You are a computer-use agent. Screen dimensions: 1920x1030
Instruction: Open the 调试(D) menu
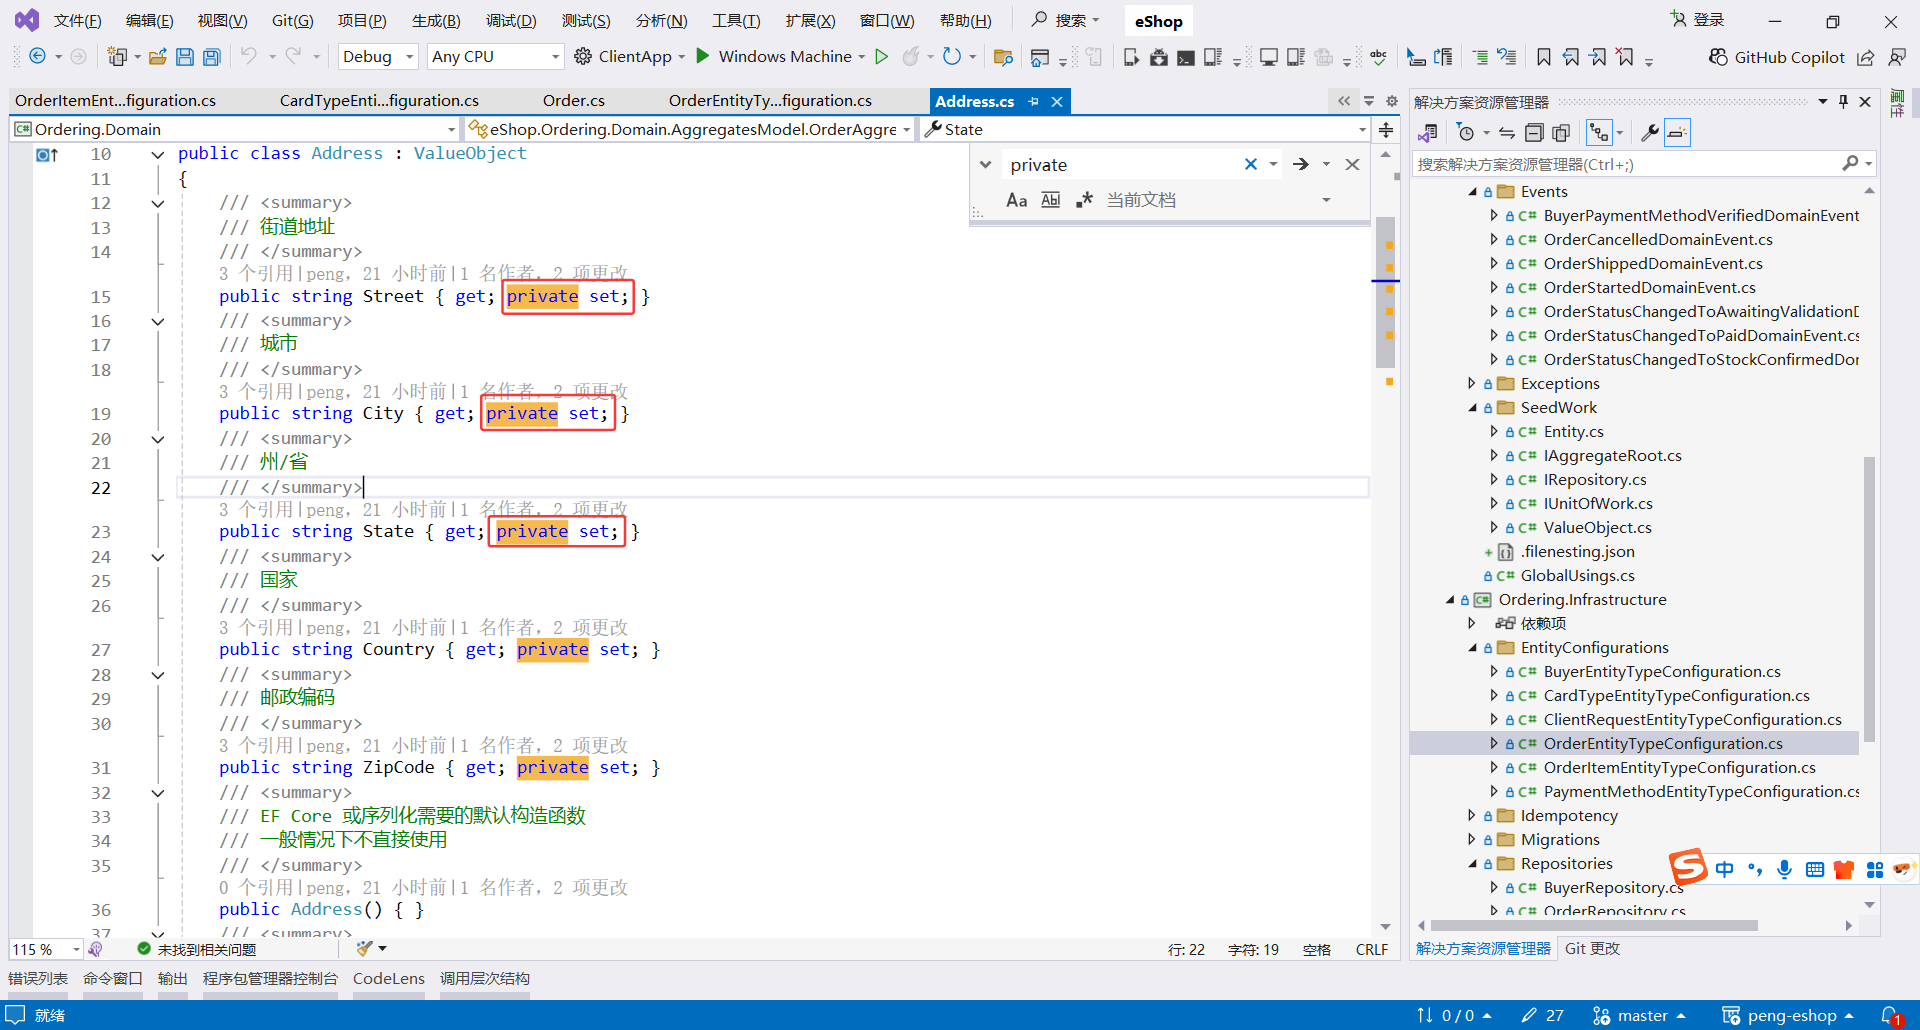(511, 21)
